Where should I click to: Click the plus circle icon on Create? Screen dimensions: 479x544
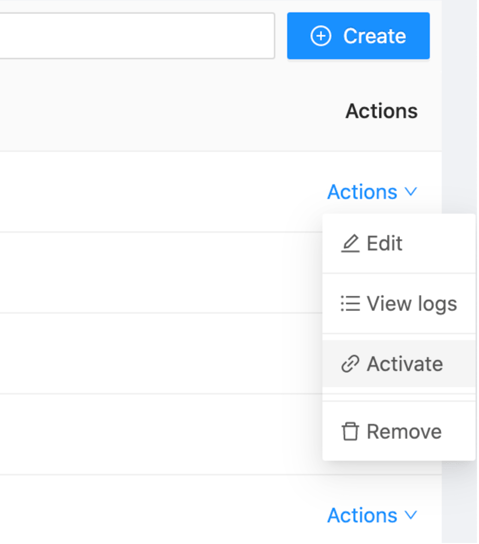(x=321, y=36)
